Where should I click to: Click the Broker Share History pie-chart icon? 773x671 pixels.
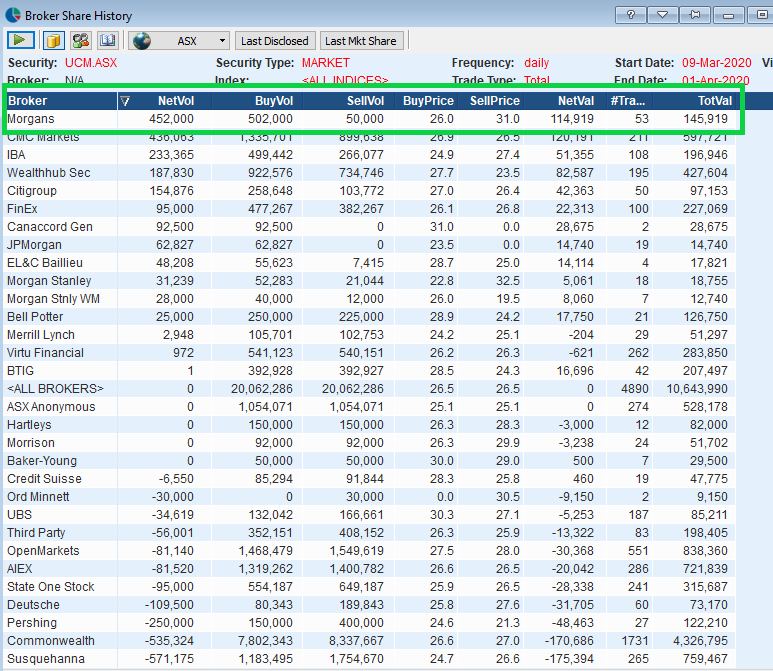13,15
